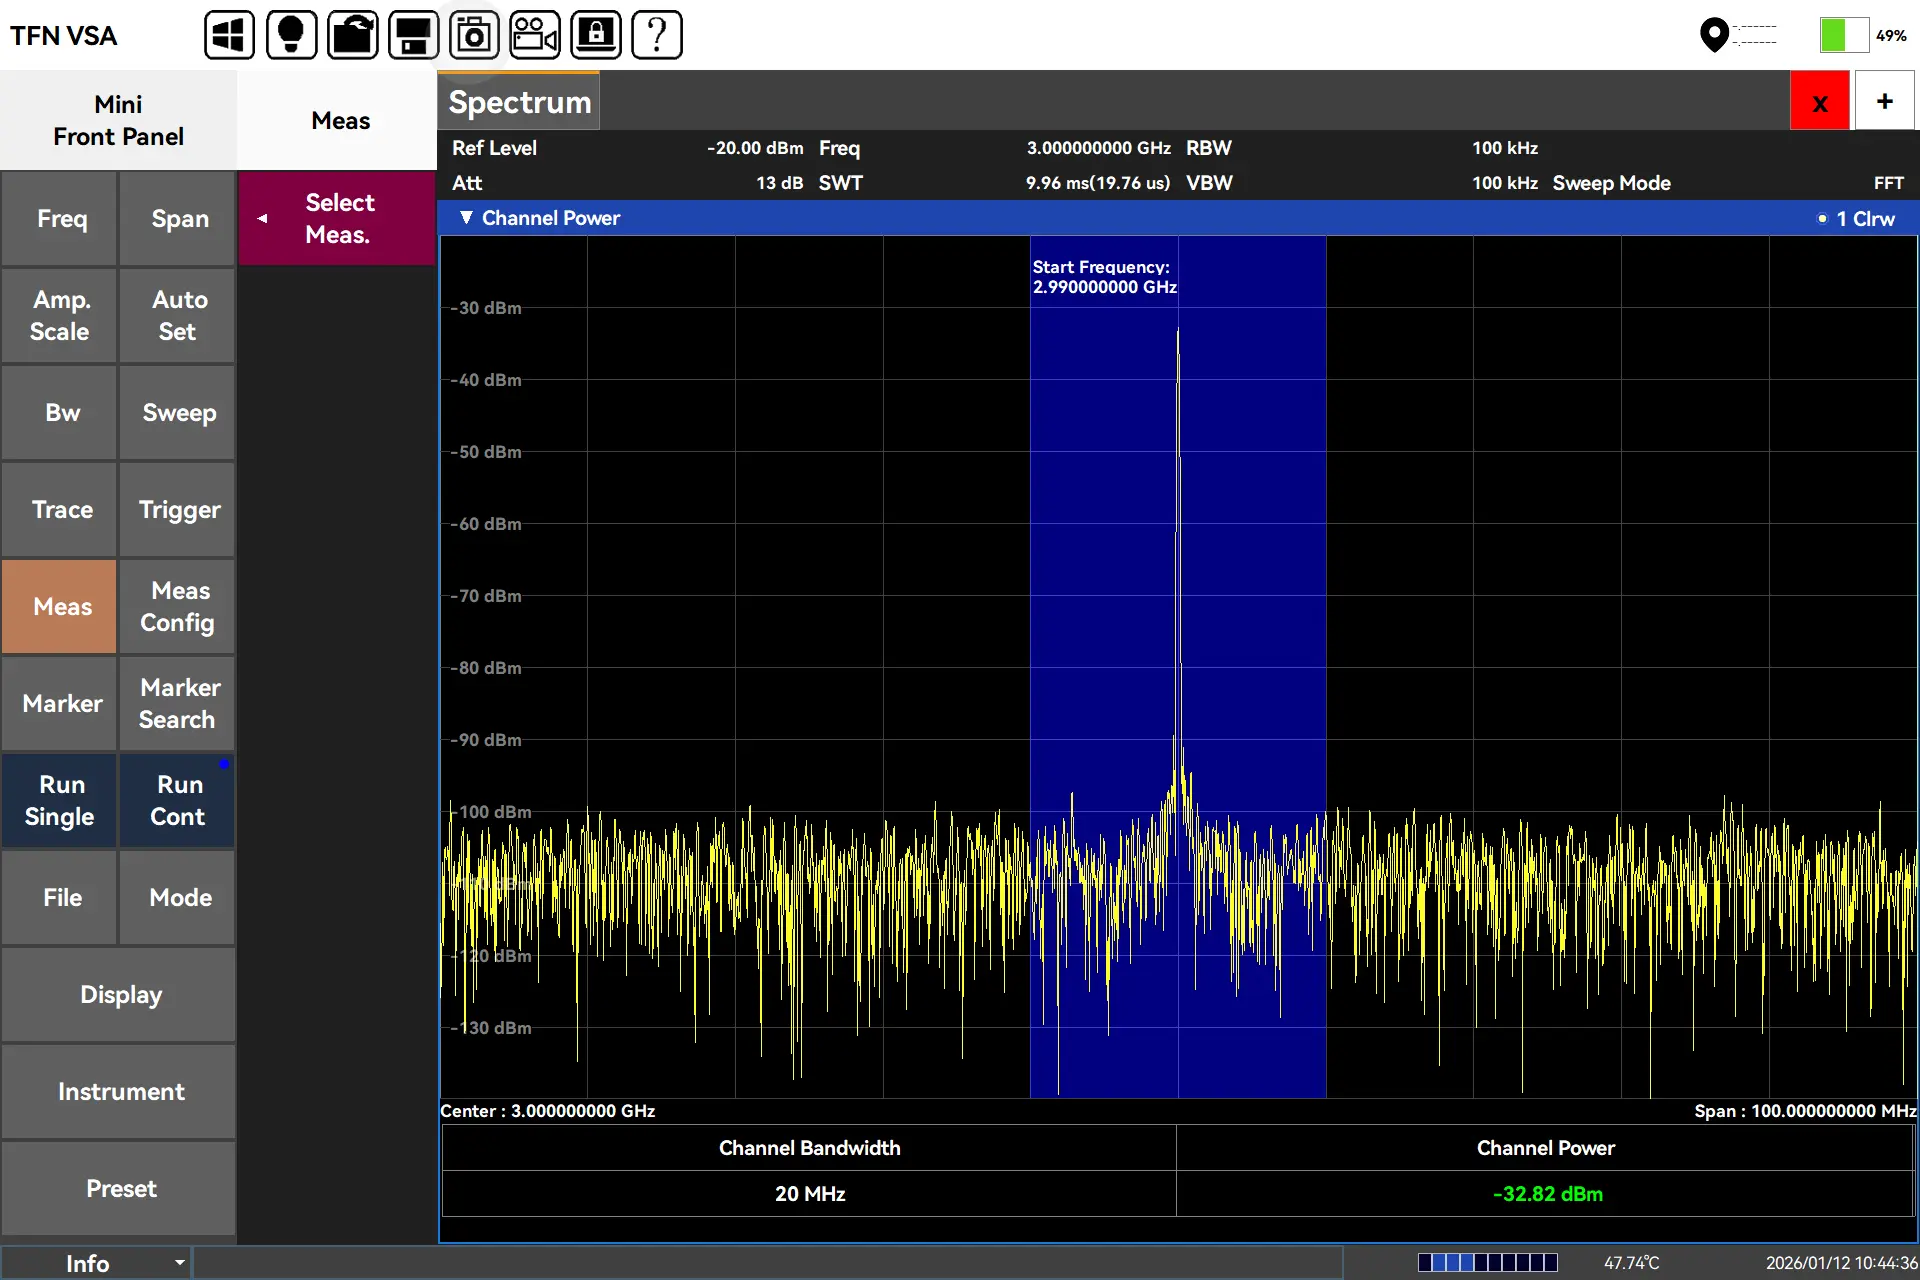Open the Instrument button
Viewport: 1920px width, 1280px height.
119,1091
